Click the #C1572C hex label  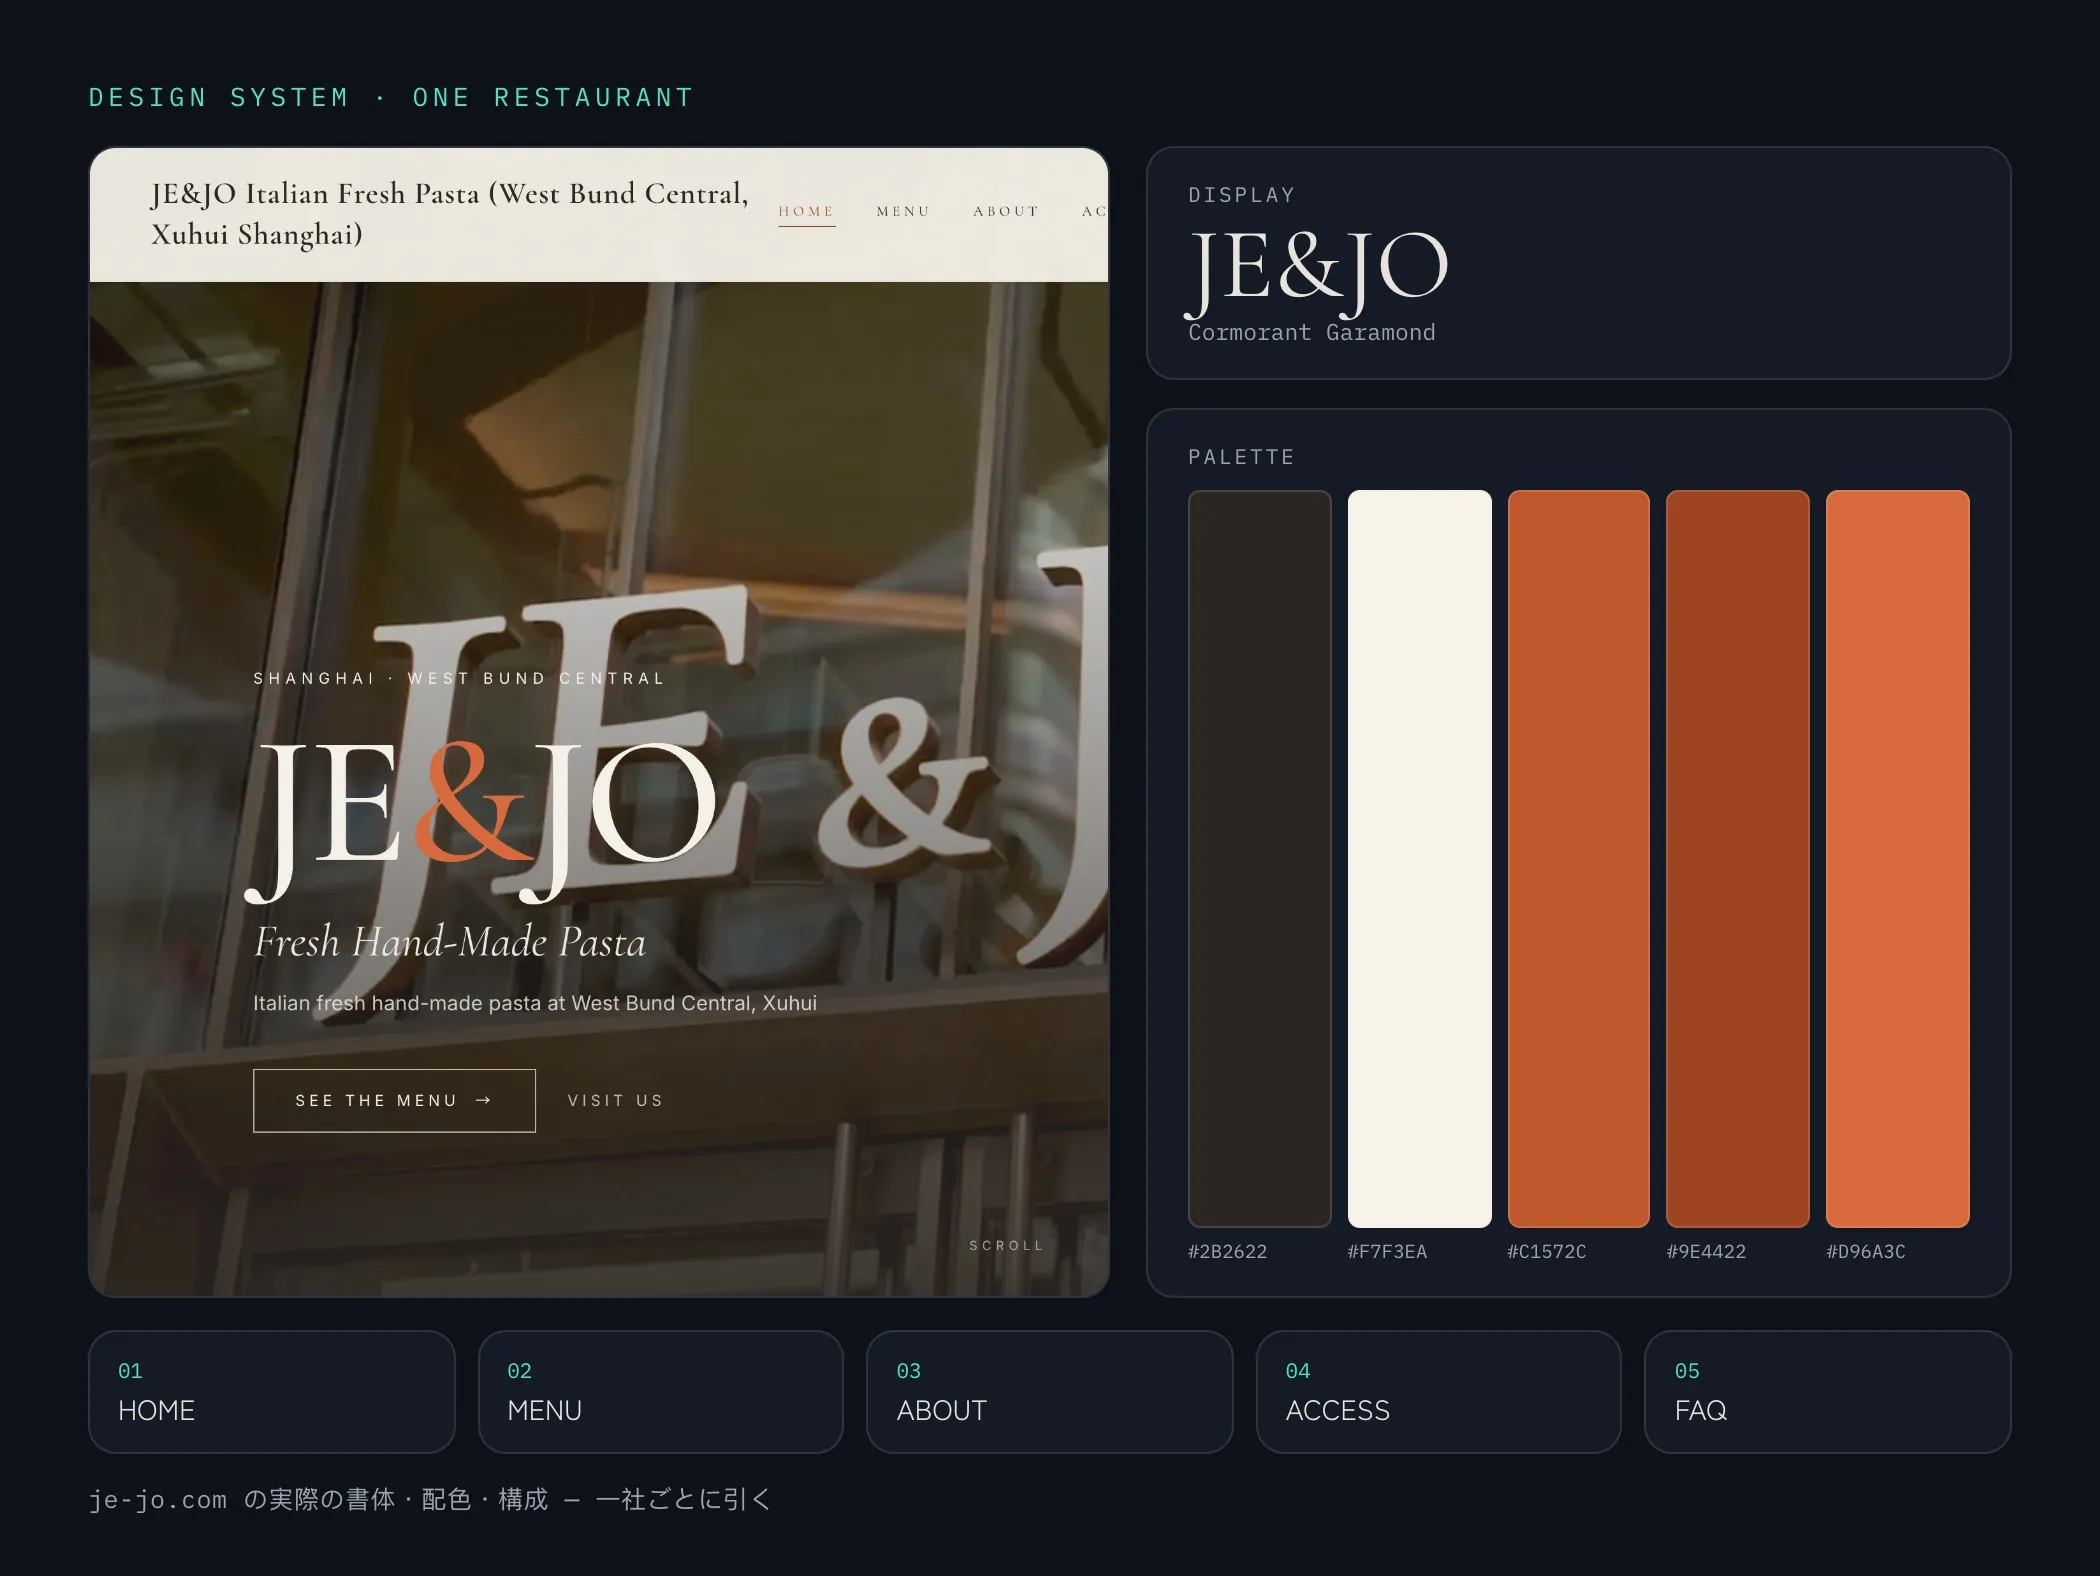pos(1546,1252)
